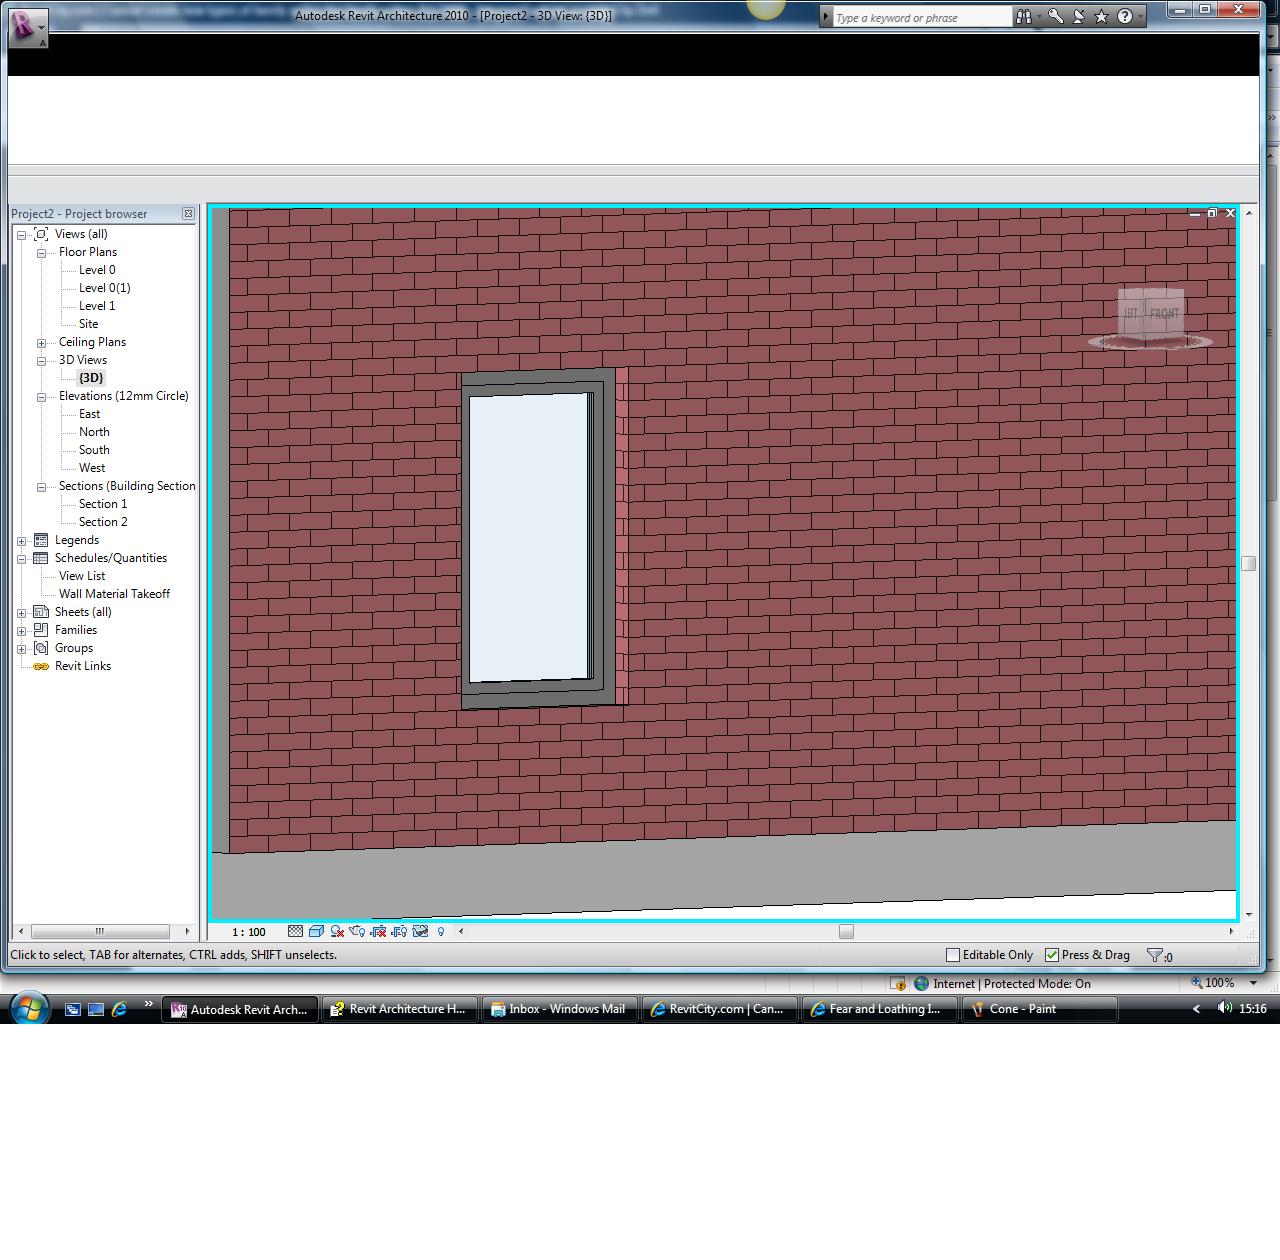The height and width of the screenshot is (1260, 1280).
Task: Expand the Legends node
Action: [21, 541]
